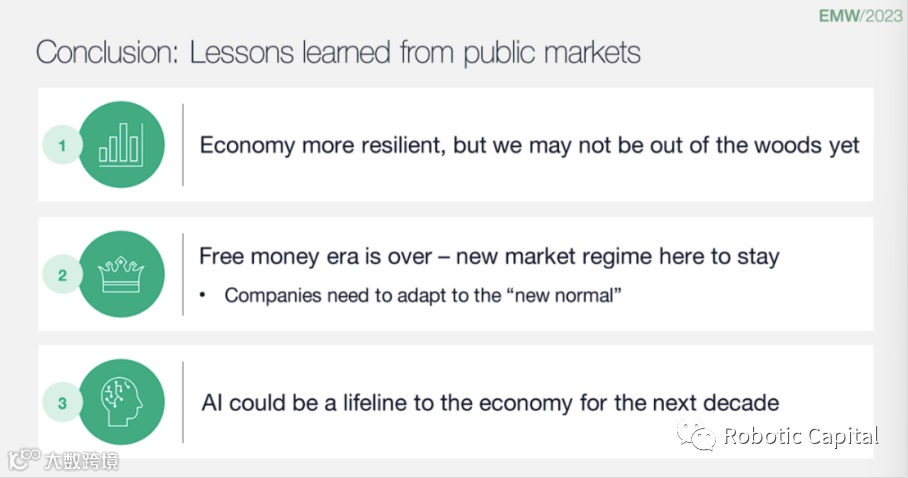This screenshot has height=478, width=908.
Task: Click the 大数跨境 watermark text
Action: click(81, 462)
